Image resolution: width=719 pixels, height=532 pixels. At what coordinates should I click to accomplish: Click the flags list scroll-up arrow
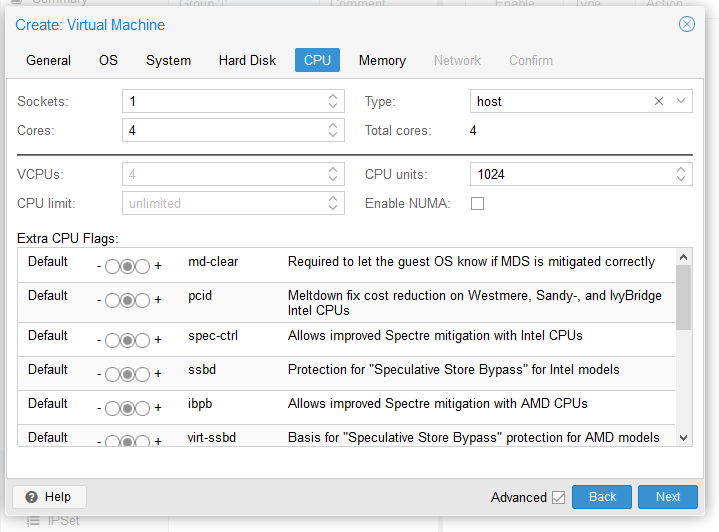[x=683, y=257]
